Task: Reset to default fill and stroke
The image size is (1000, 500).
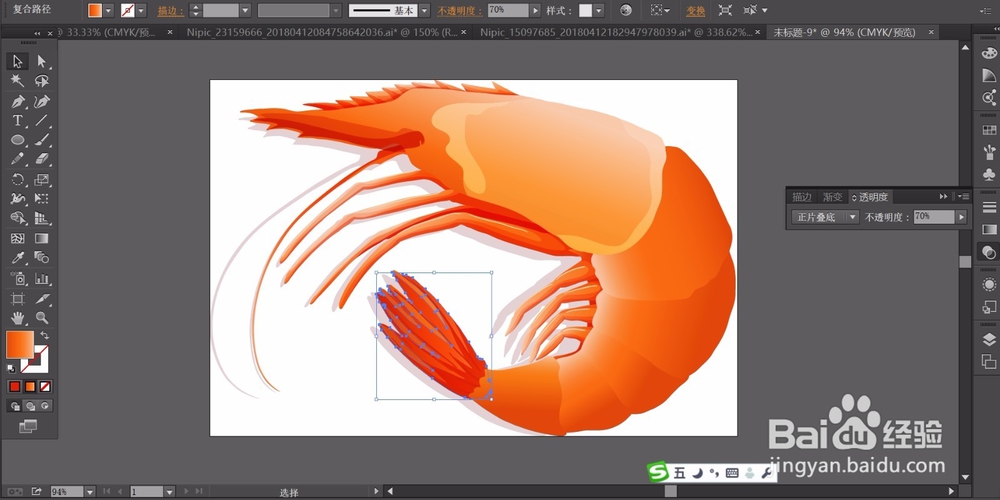Action: 11,369
